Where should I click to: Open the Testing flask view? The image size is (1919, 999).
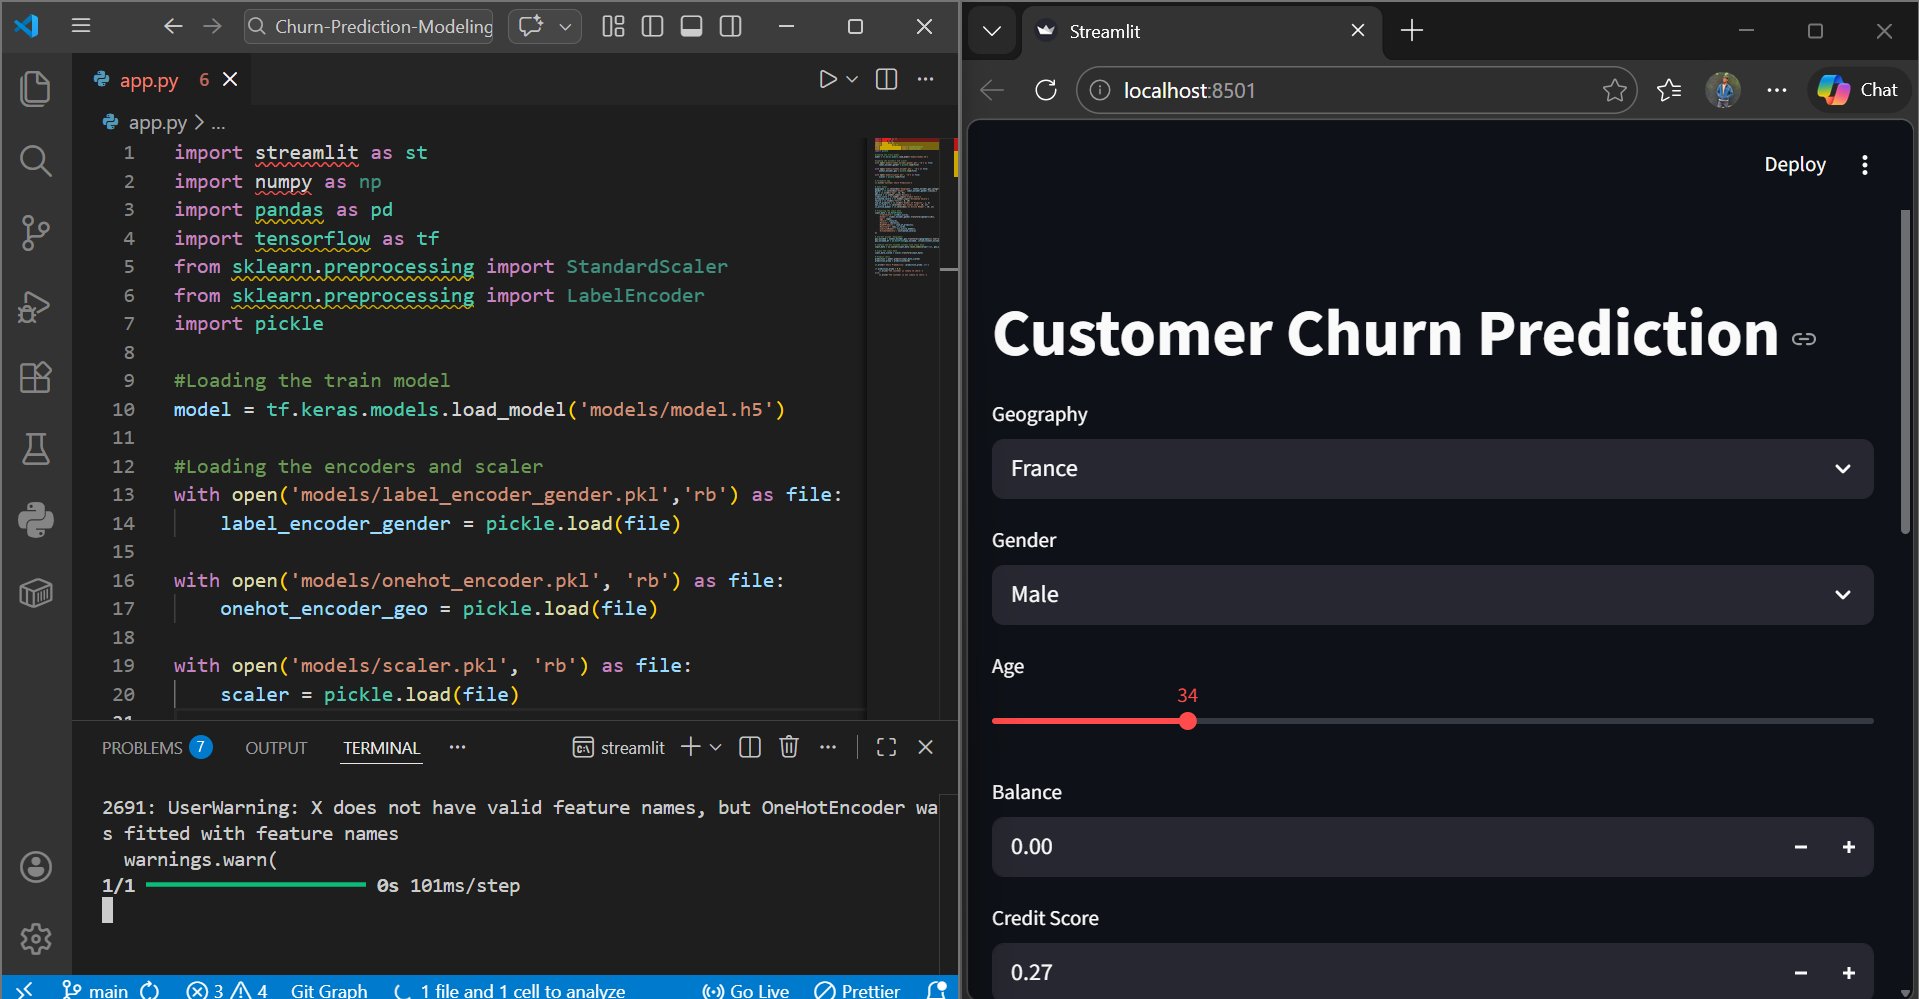[36, 450]
